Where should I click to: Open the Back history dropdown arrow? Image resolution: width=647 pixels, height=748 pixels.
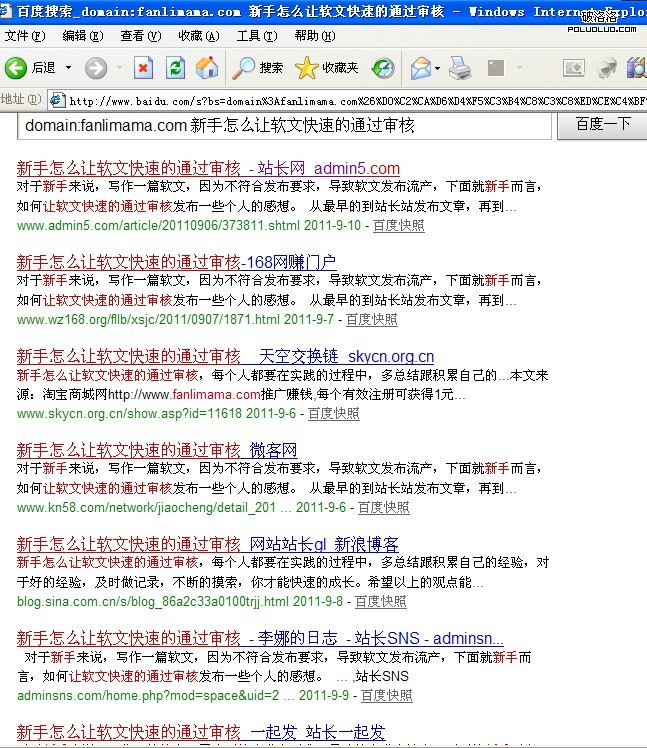(69, 68)
